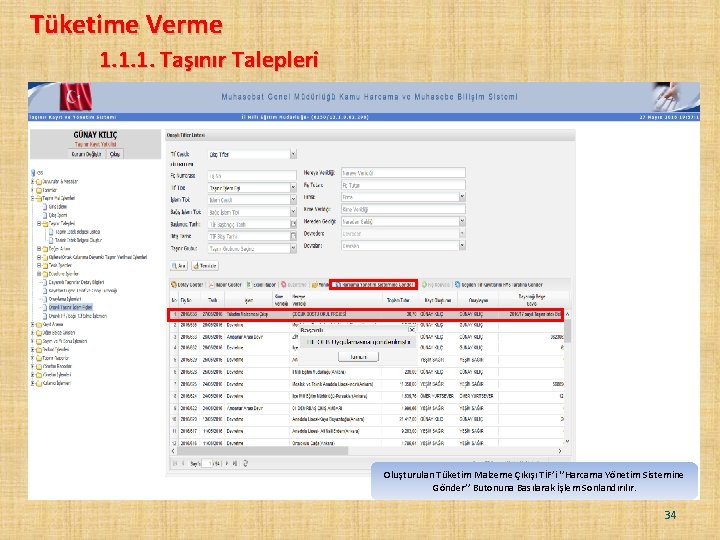The height and width of the screenshot is (540, 720).
Task: Click the table's vertical scrollbar up arrow
Action: click(x=567, y=314)
